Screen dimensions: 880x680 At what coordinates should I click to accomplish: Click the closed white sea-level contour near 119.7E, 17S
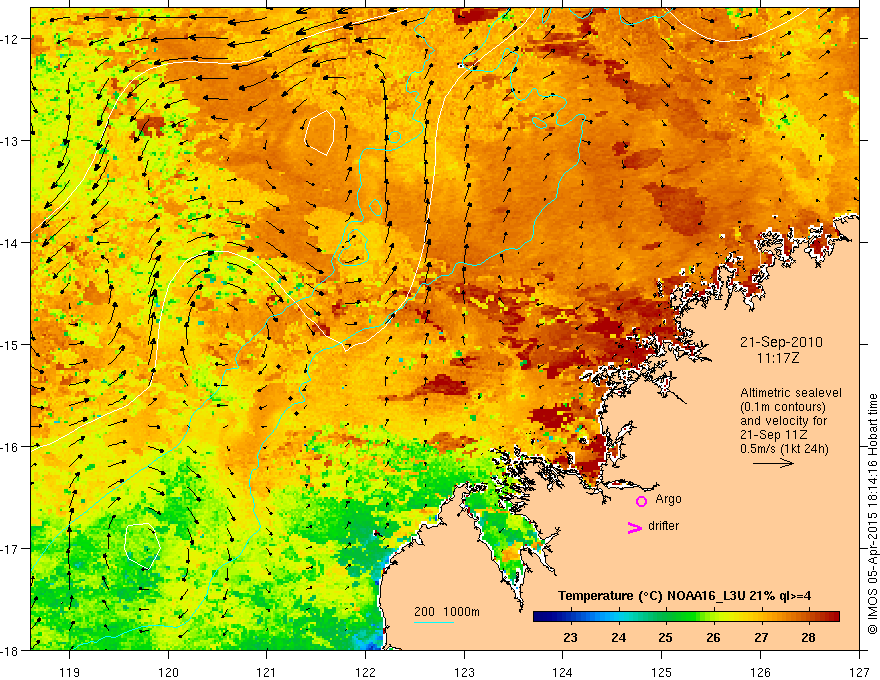click(x=142, y=546)
